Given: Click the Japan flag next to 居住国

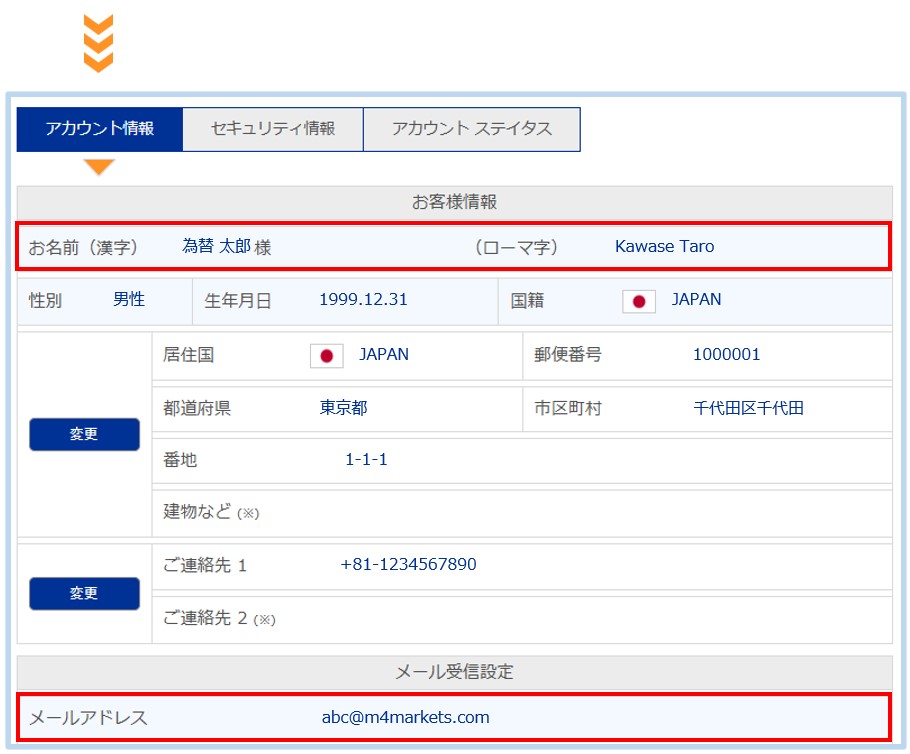Looking at the screenshot, I should [326, 356].
